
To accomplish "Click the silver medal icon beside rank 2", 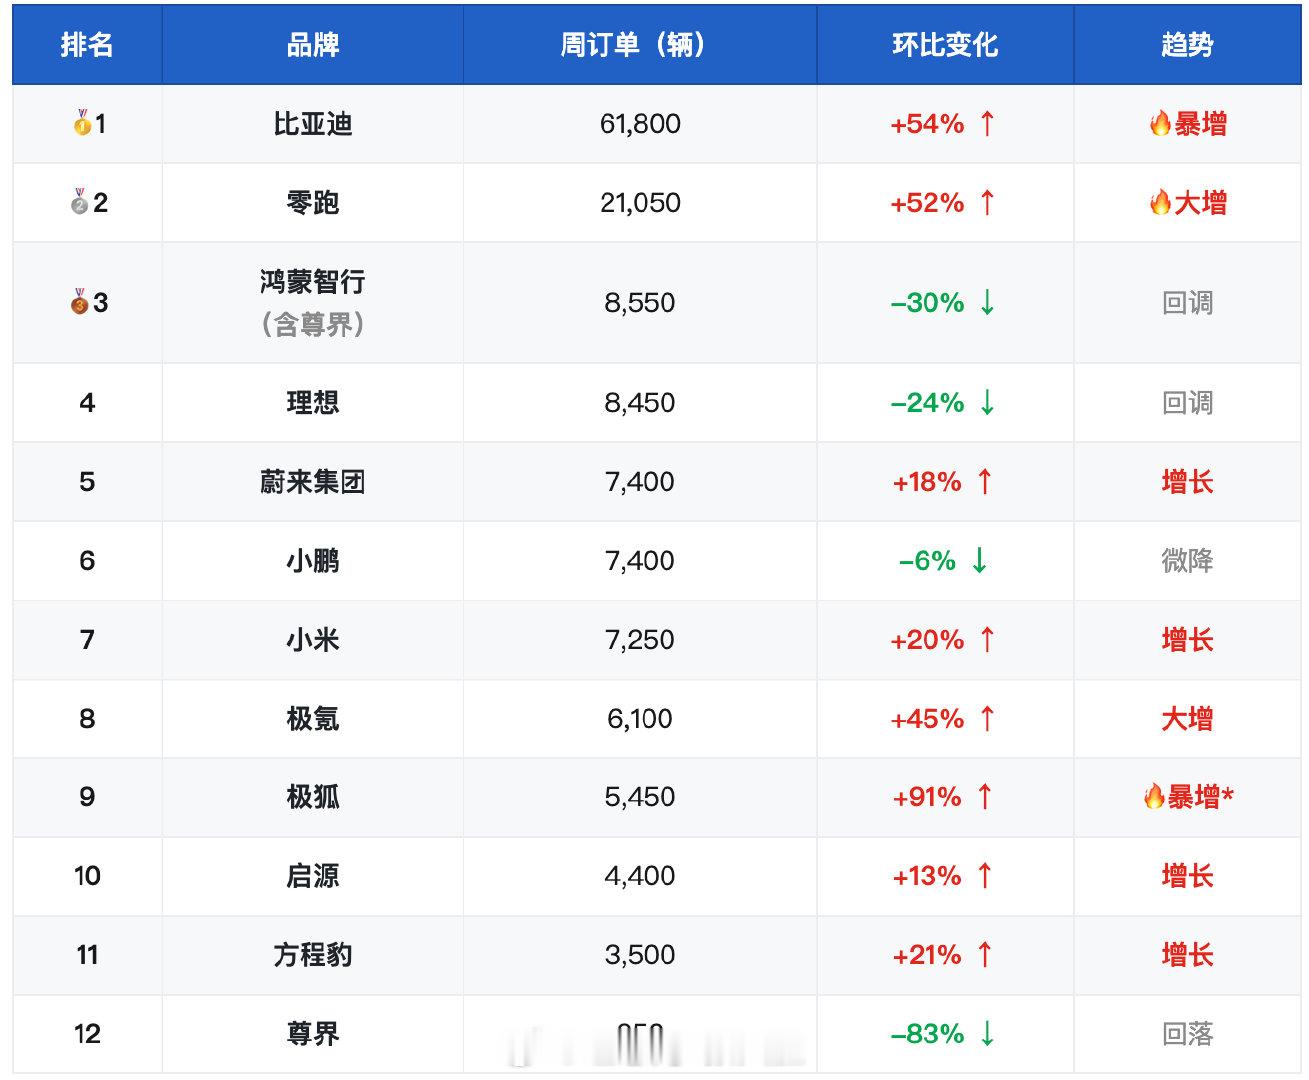I will (x=80, y=202).
